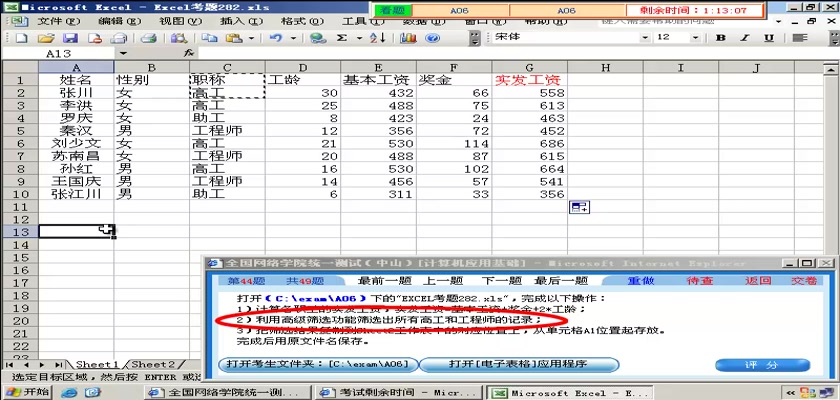
Task: Switch to the Sheet2 tab
Action: point(153,365)
